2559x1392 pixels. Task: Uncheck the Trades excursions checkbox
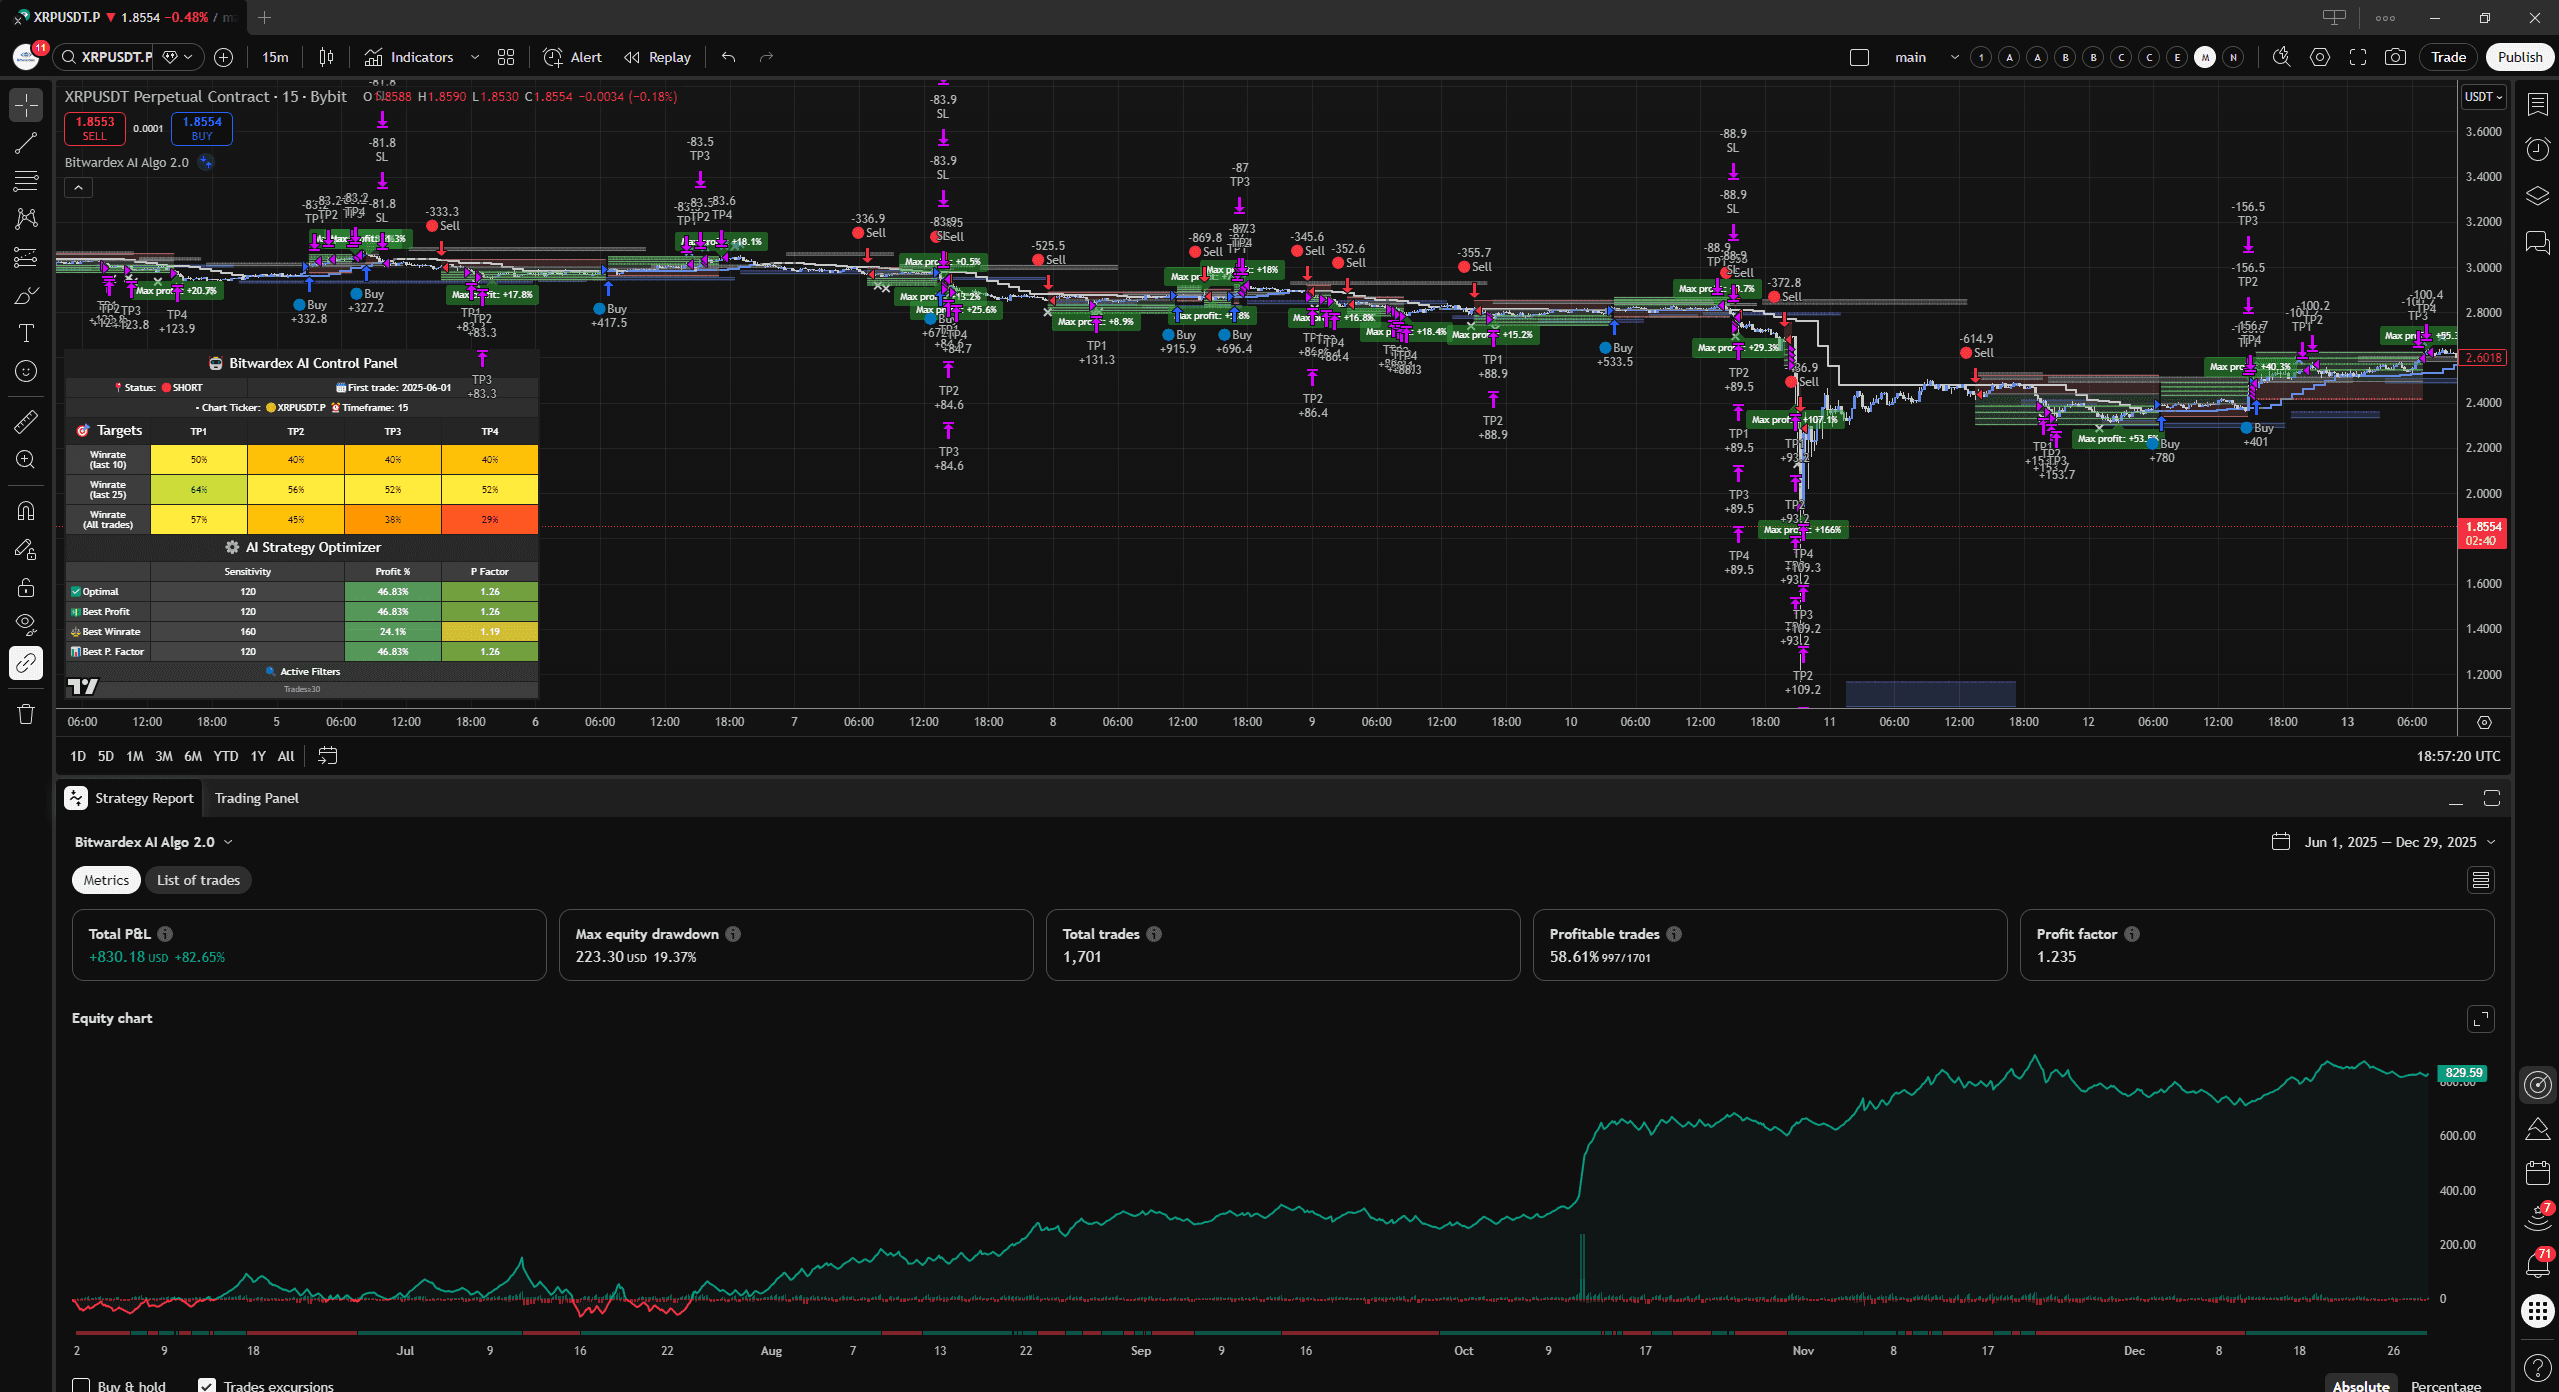[x=207, y=1385]
